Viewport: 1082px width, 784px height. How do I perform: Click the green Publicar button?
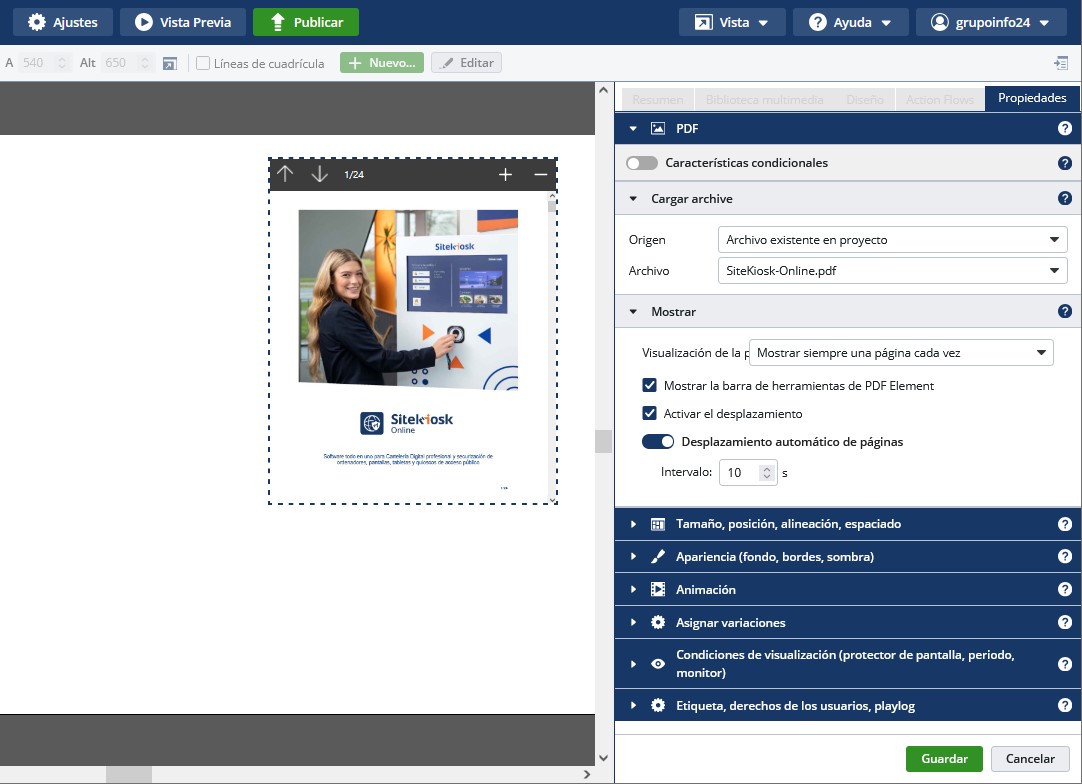305,22
